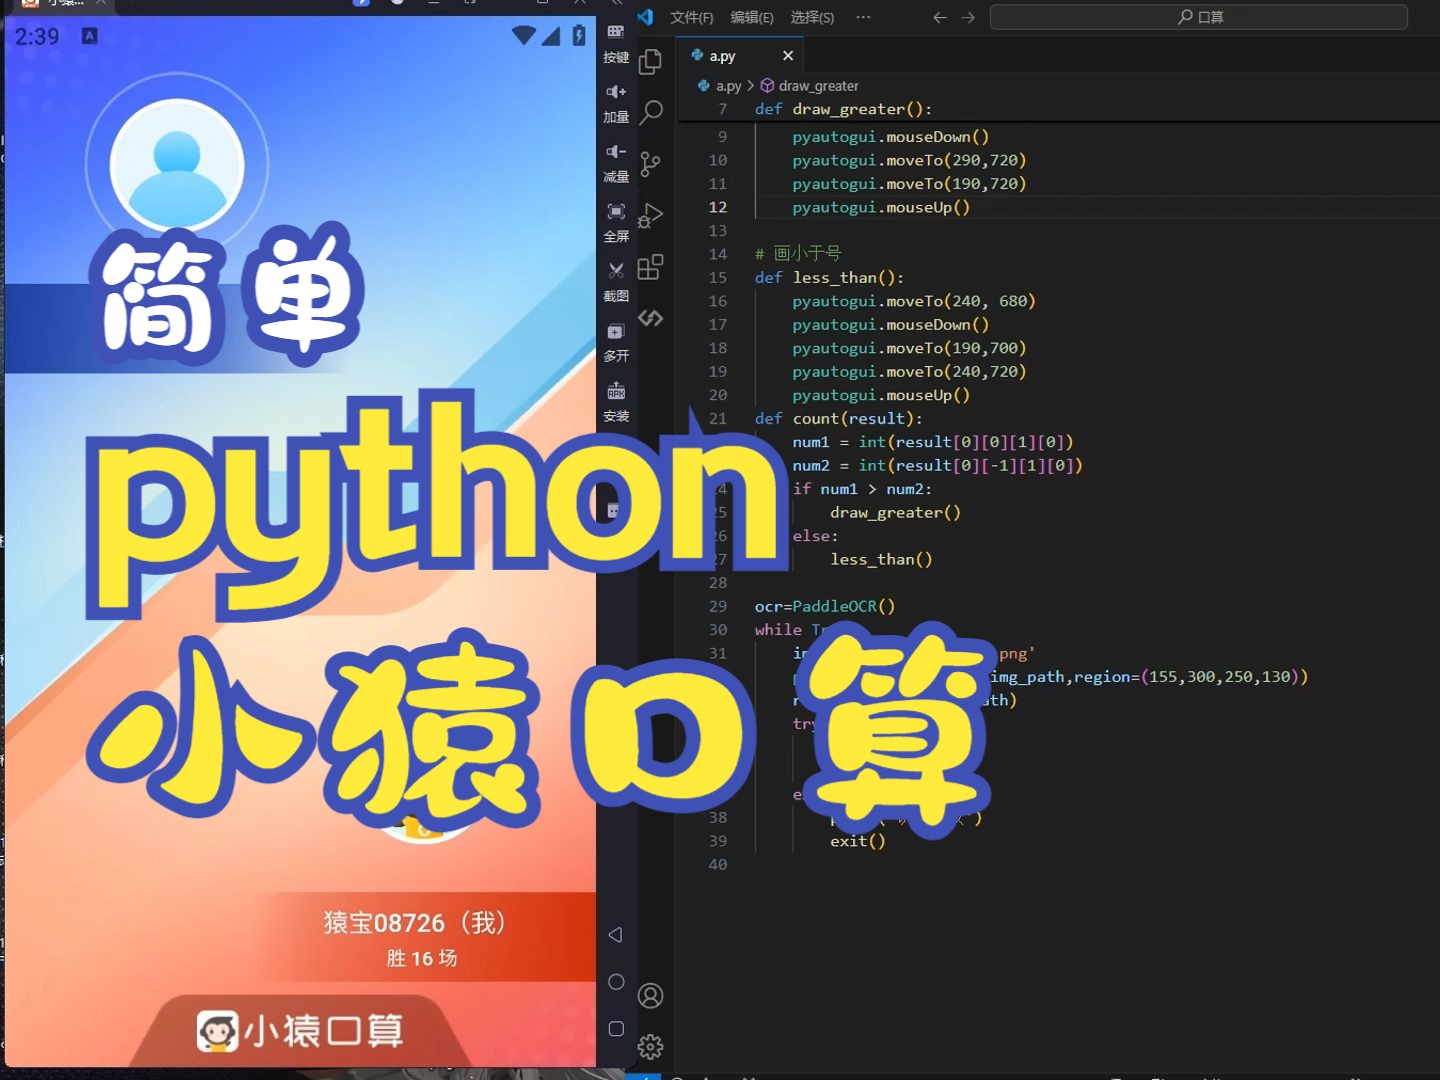Tap the 胜 16 场 win count
The image size is (1440, 1080).
coord(421,958)
